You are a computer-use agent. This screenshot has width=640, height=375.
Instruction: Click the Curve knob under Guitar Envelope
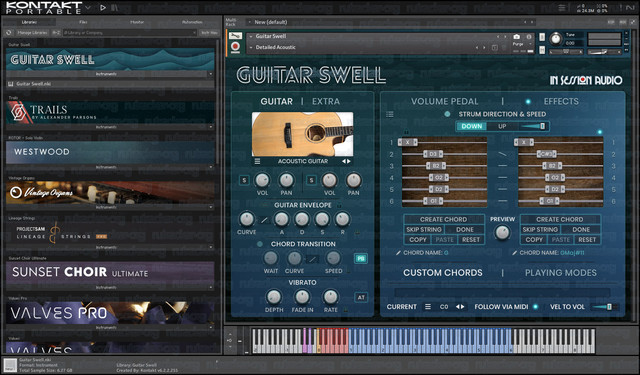point(247,219)
